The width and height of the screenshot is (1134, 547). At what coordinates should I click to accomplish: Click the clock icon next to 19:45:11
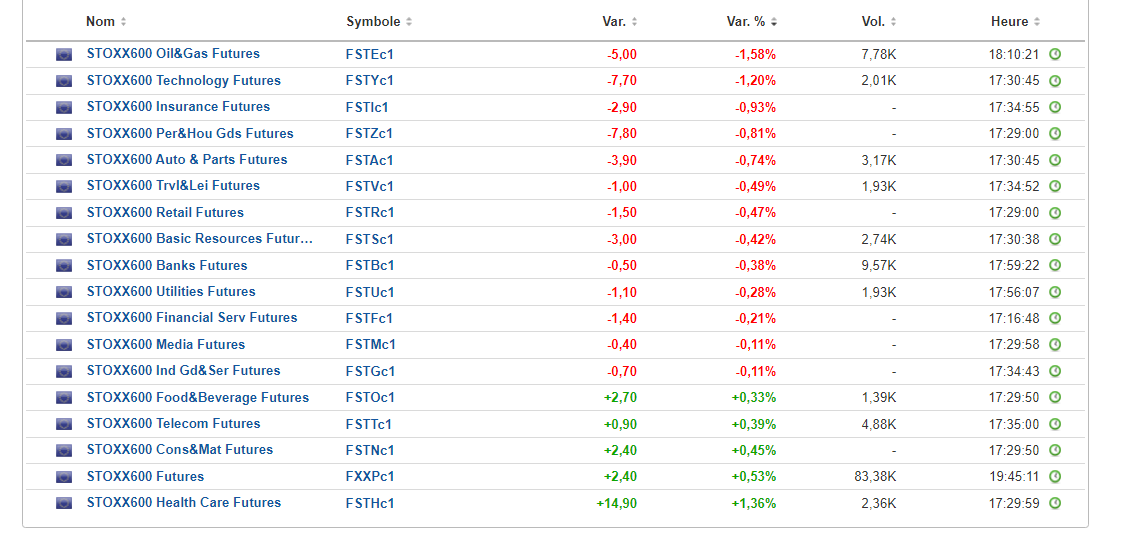[x=1055, y=477]
